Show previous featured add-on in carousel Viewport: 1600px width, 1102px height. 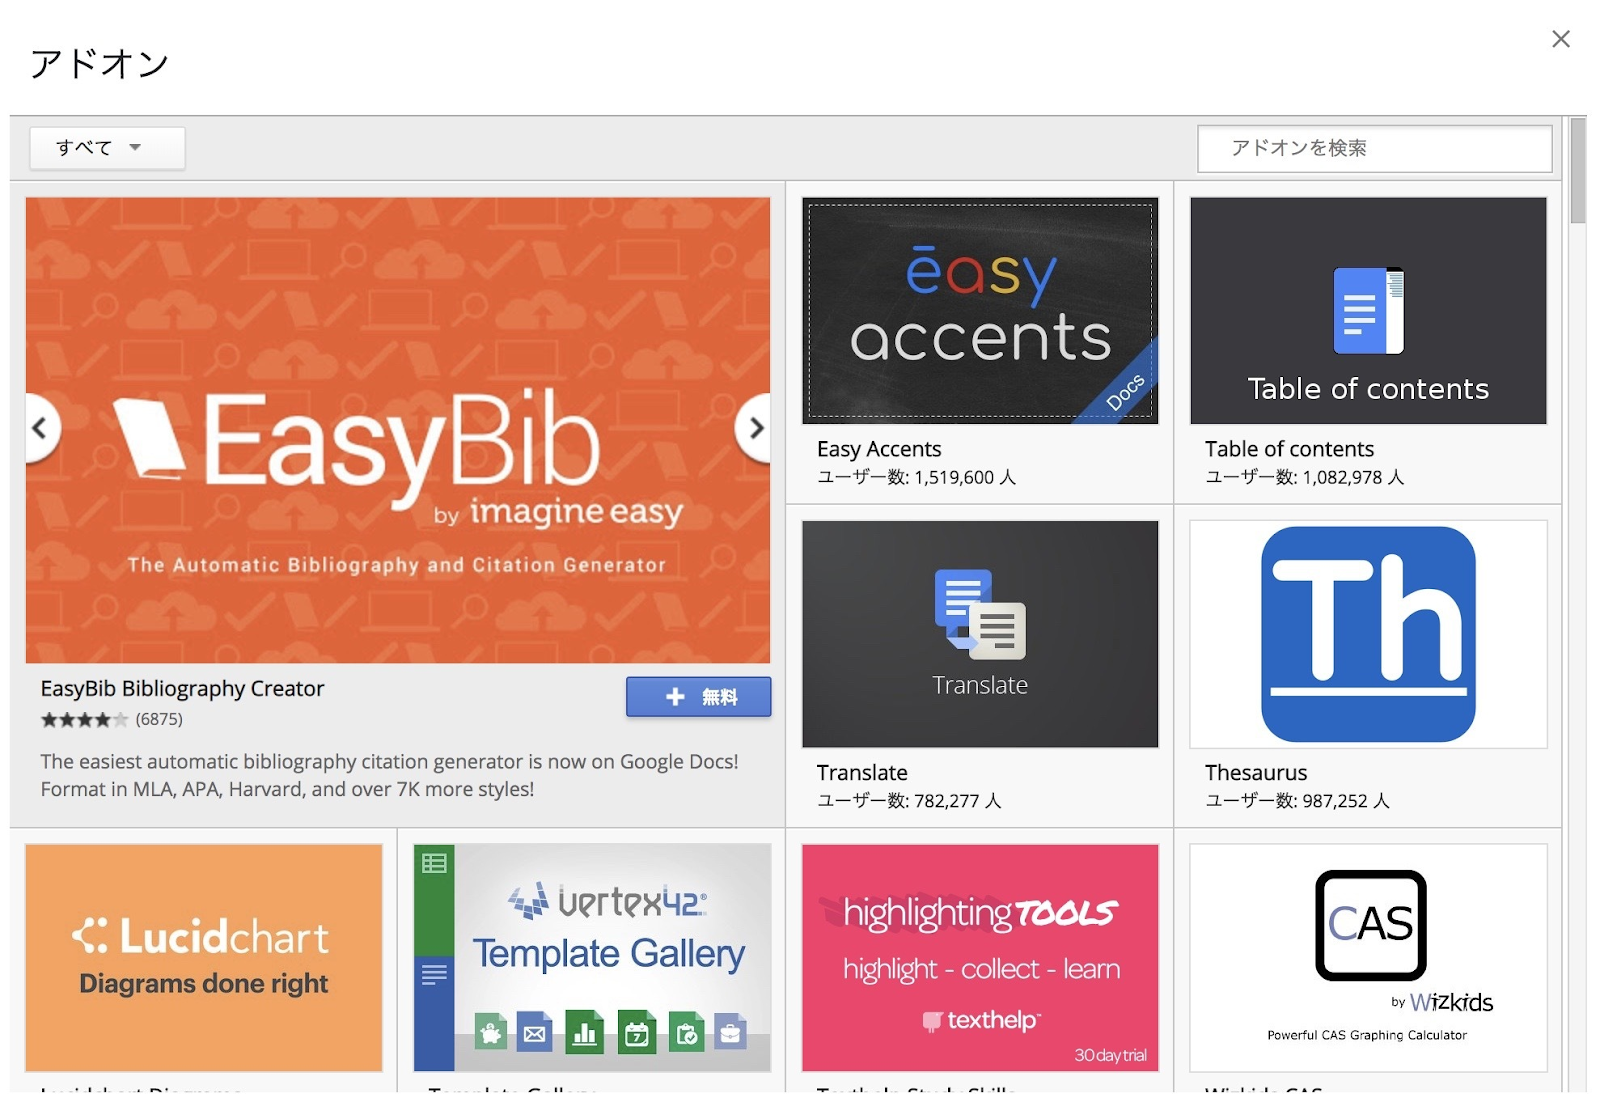tap(40, 428)
